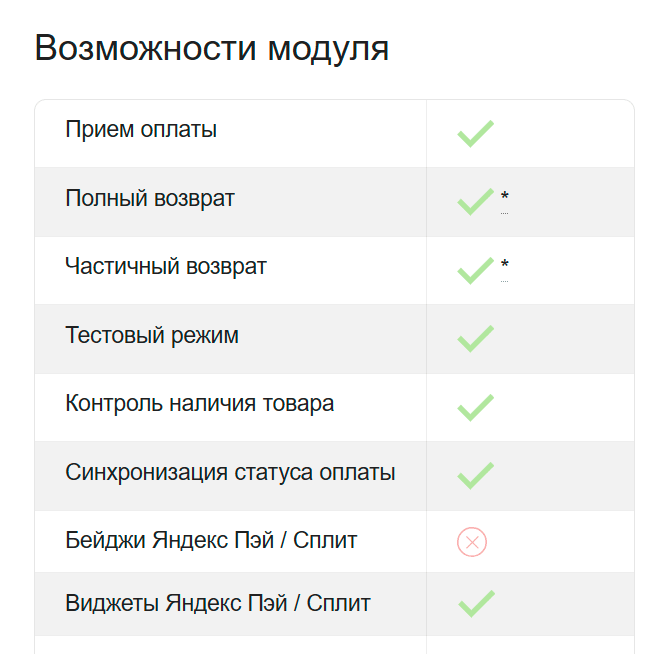Select the Бейджи Яндекс Пэй / Сплит label
668x654 pixels.
click(x=211, y=540)
